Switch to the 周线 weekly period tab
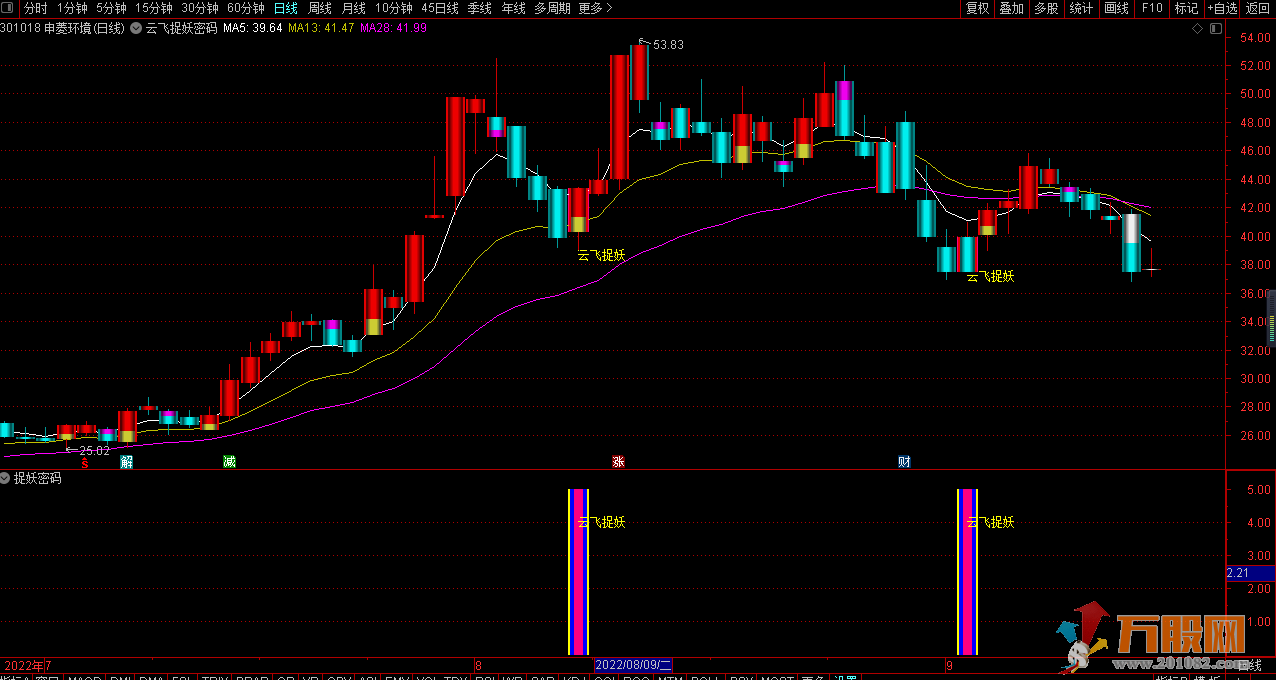The image size is (1276, 680). point(320,8)
